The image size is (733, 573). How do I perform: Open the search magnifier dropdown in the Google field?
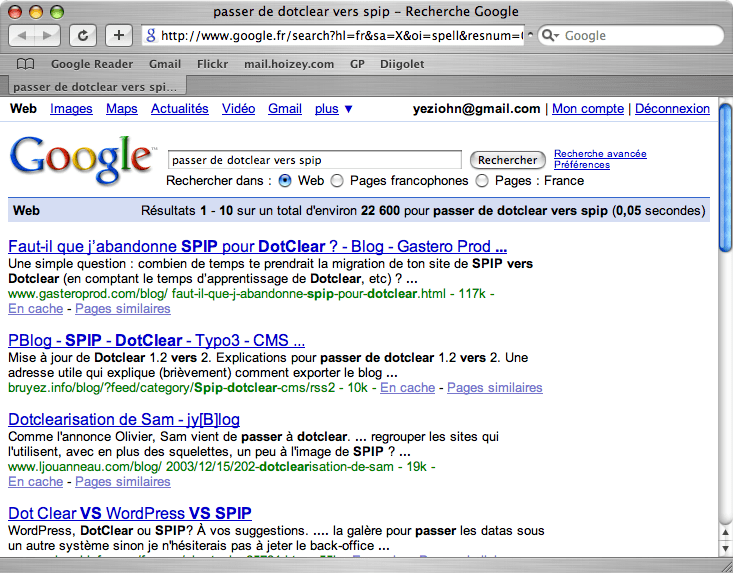[x=550, y=36]
